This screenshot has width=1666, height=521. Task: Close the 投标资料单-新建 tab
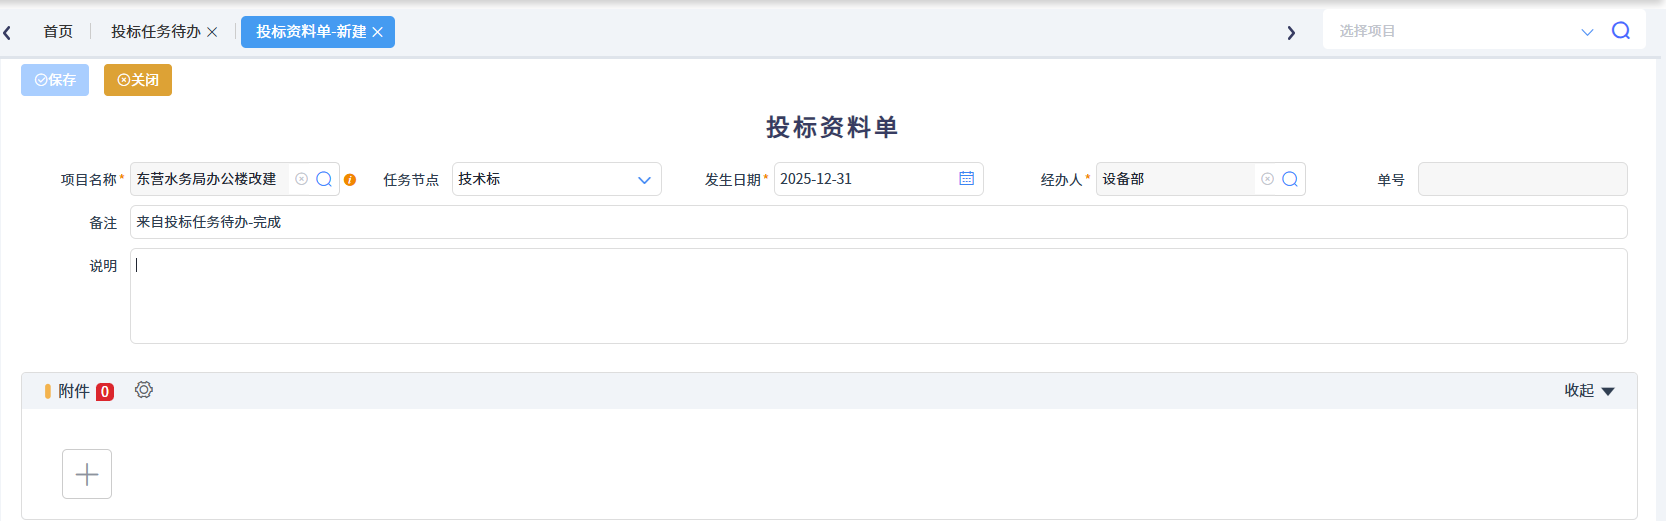378,32
